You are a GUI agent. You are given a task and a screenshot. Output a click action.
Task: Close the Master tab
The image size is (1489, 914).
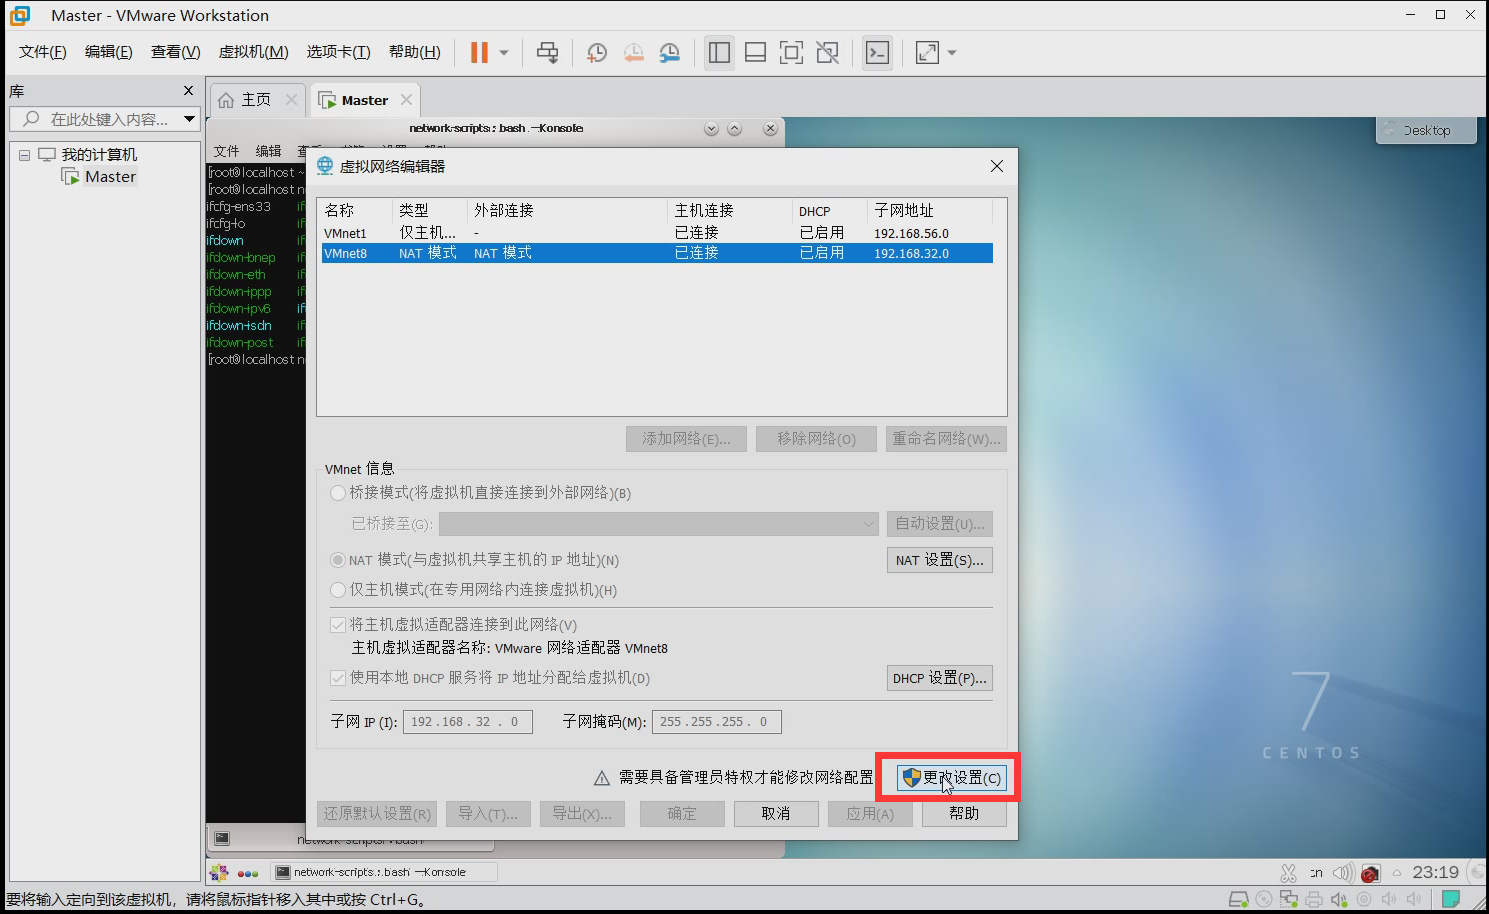pyautogui.click(x=406, y=100)
